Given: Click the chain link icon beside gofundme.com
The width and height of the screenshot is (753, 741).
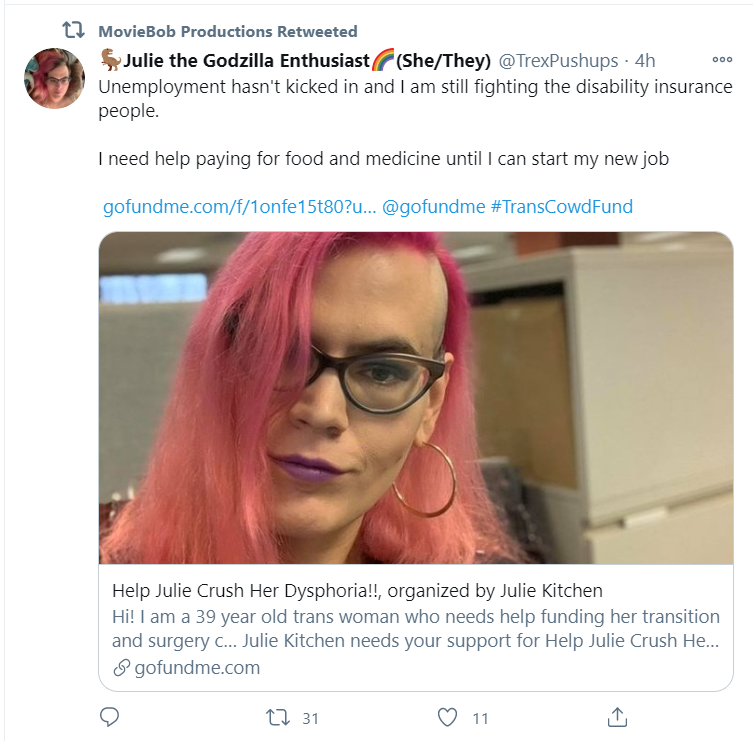Looking at the screenshot, I should [121, 668].
